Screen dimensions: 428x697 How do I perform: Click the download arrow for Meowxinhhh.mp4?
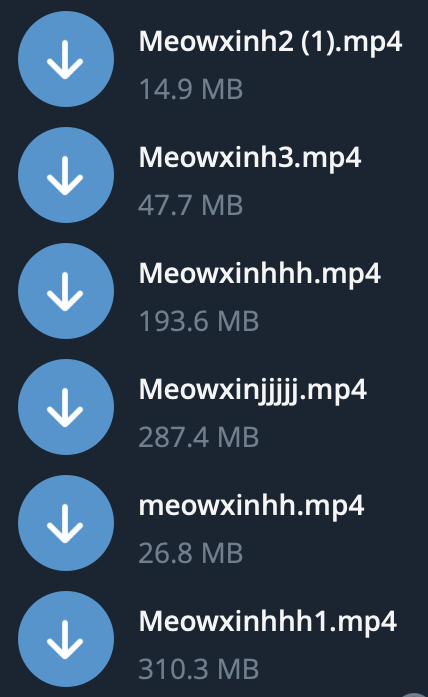66,291
